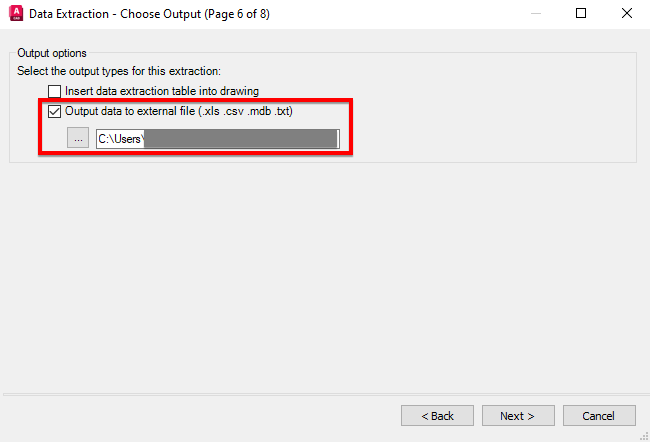
Task: Click the separator line above the Back button
Action: pyautogui.click(x=325, y=394)
